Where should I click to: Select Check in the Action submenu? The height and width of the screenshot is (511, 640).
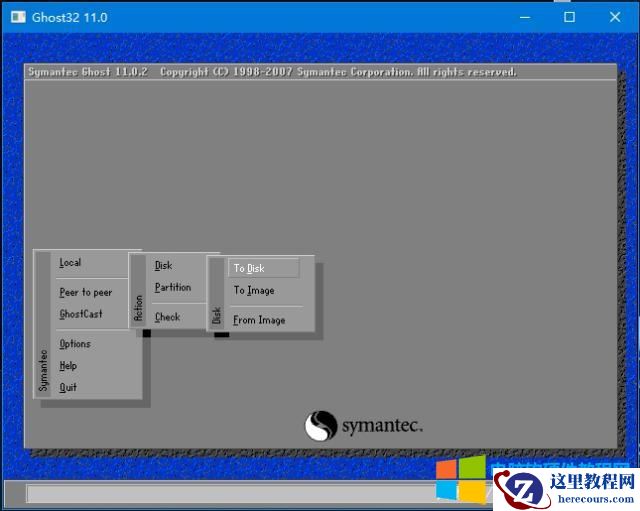[167, 317]
